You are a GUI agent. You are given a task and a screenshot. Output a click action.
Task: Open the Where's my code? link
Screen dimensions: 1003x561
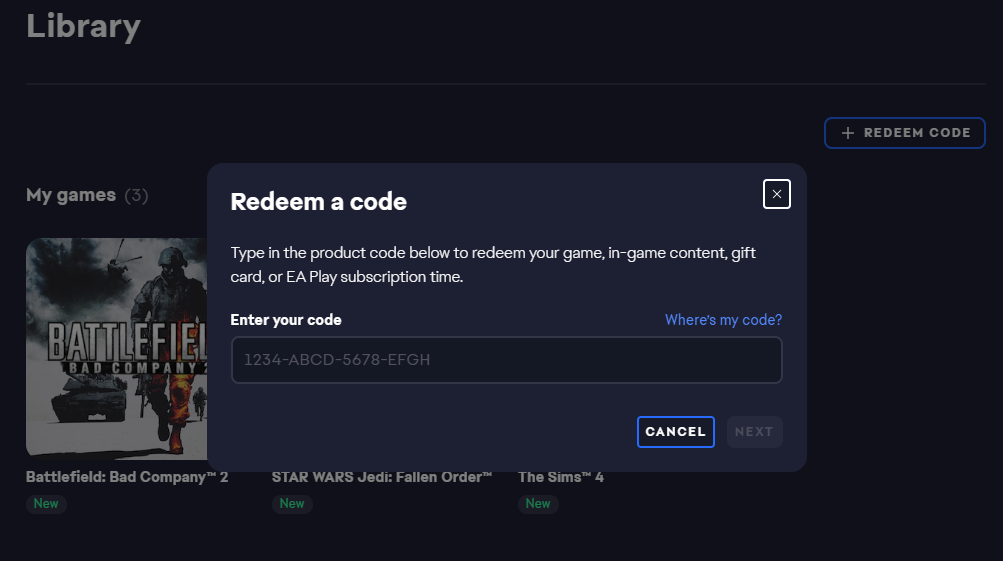tap(723, 320)
